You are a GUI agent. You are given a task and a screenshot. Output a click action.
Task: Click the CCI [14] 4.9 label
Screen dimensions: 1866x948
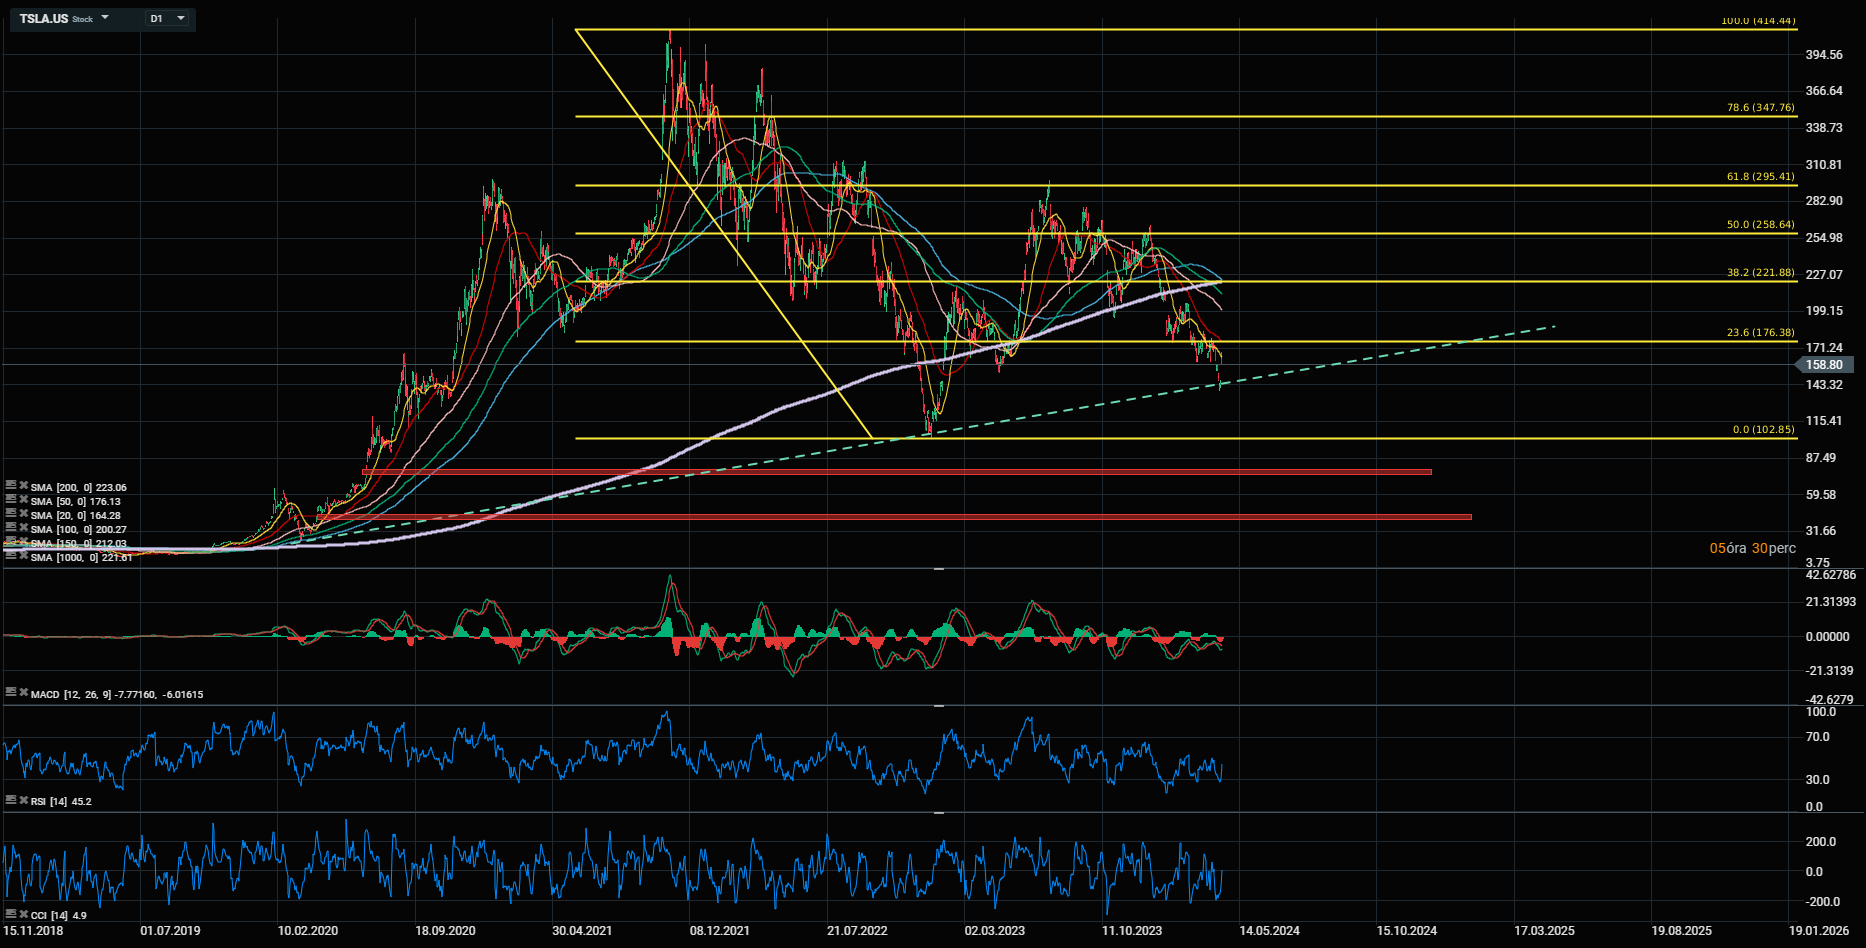(59, 916)
